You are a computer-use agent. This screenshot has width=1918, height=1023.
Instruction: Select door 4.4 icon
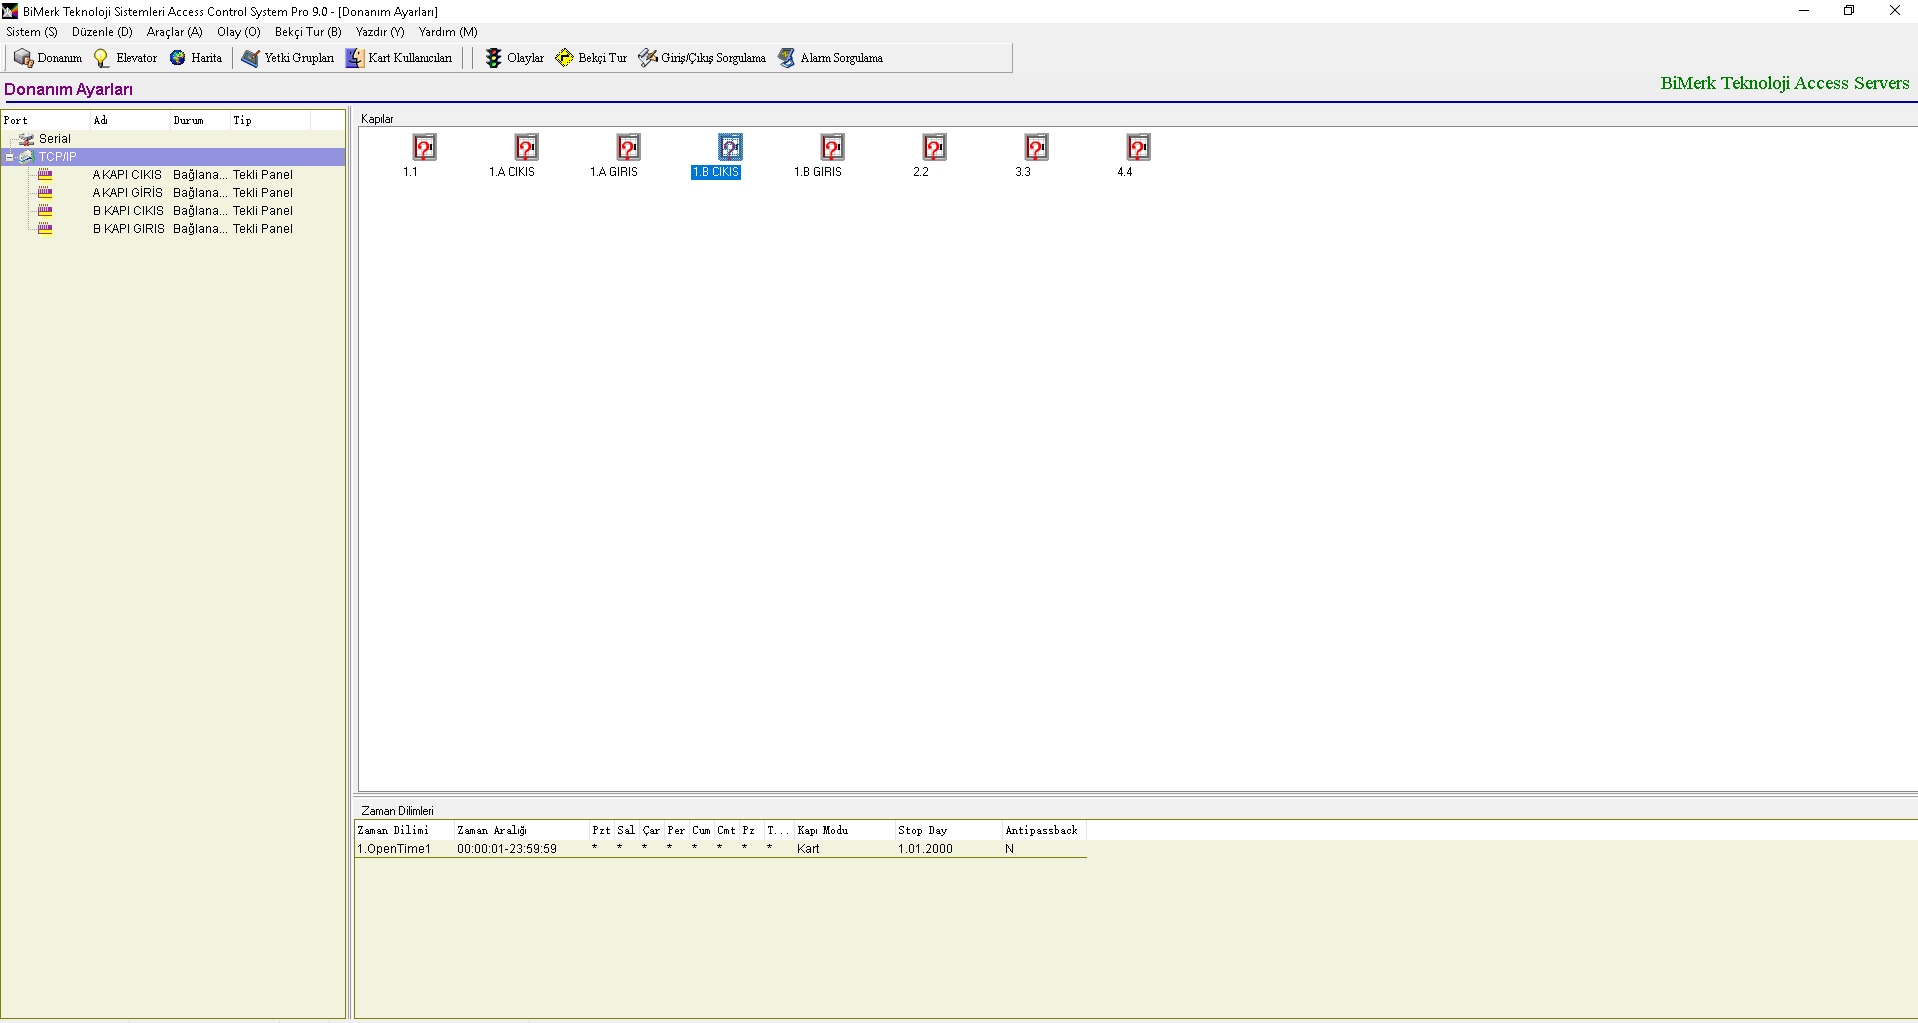pyautogui.click(x=1138, y=148)
